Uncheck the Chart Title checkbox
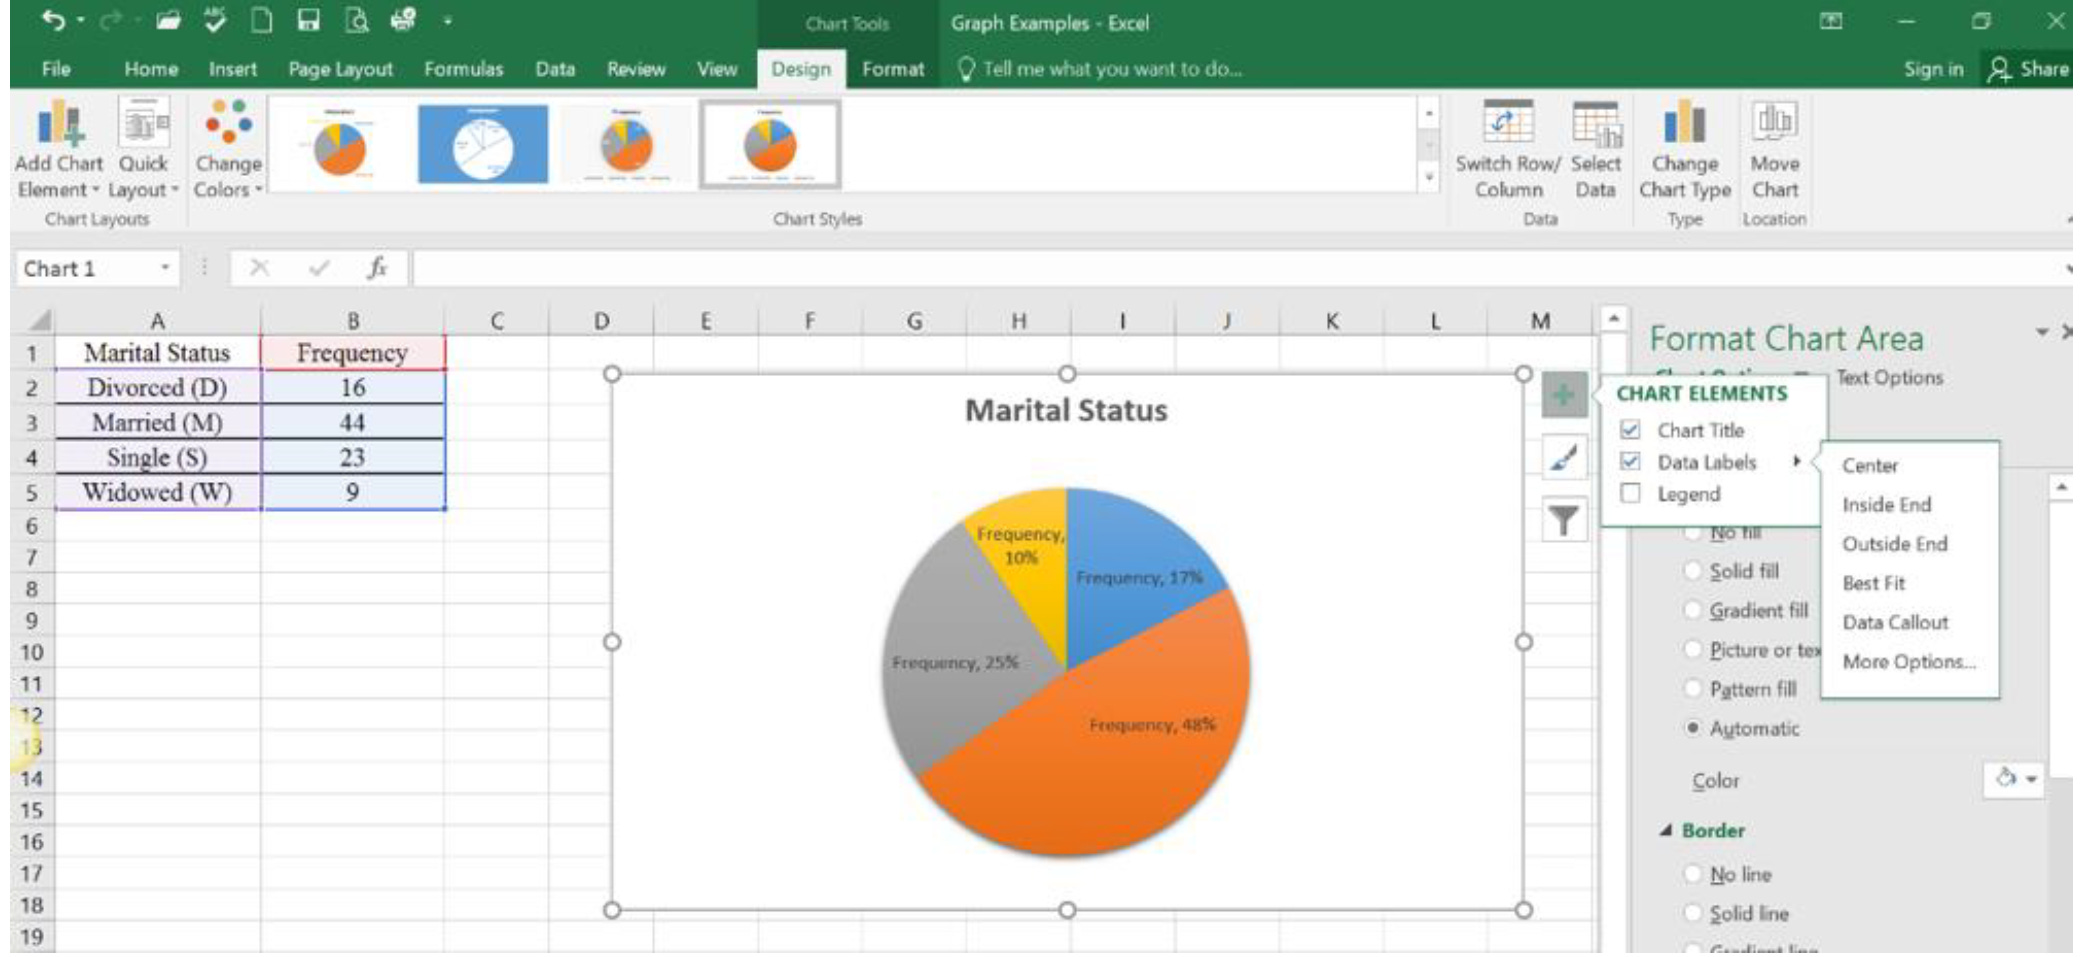 [1630, 430]
